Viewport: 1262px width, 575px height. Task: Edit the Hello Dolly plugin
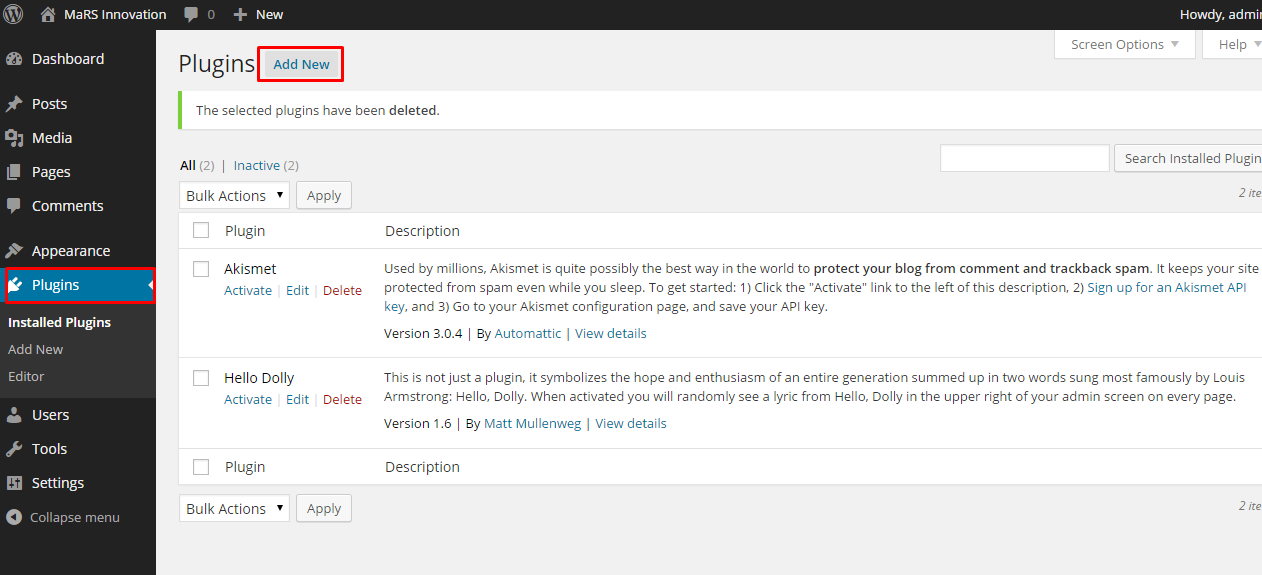[297, 399]
